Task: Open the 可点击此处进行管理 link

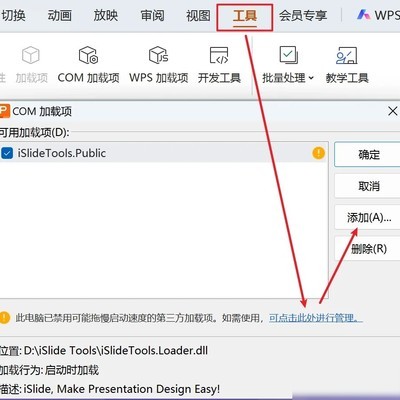Action: tap(316, 318)
